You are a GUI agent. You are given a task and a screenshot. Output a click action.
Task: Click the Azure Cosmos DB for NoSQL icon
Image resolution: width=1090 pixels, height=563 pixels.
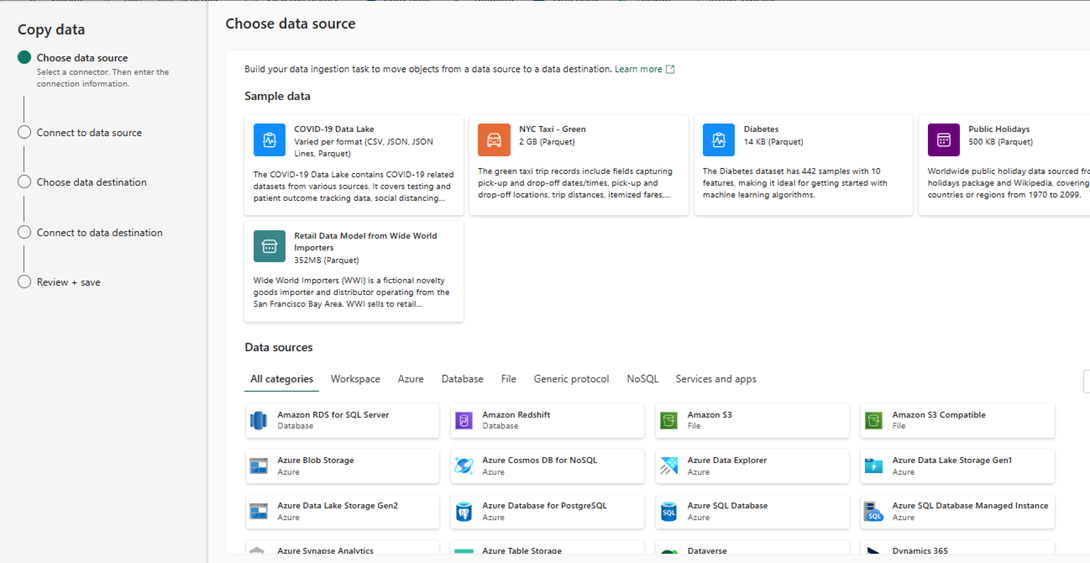point(464,466)
